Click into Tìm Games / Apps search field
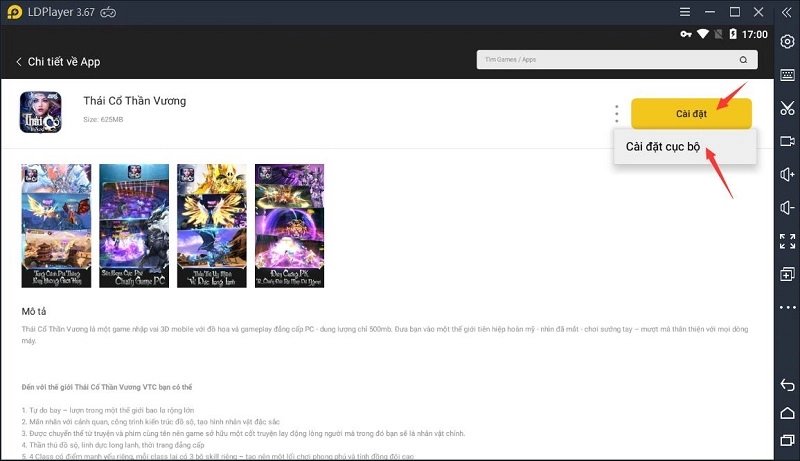 pyautogui.click(x=617, y=60)
